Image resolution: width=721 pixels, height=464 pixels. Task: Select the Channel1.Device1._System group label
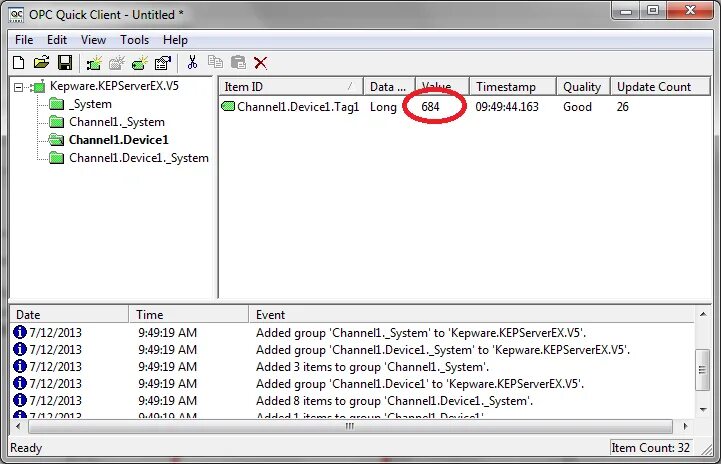[x=139, y=158]
